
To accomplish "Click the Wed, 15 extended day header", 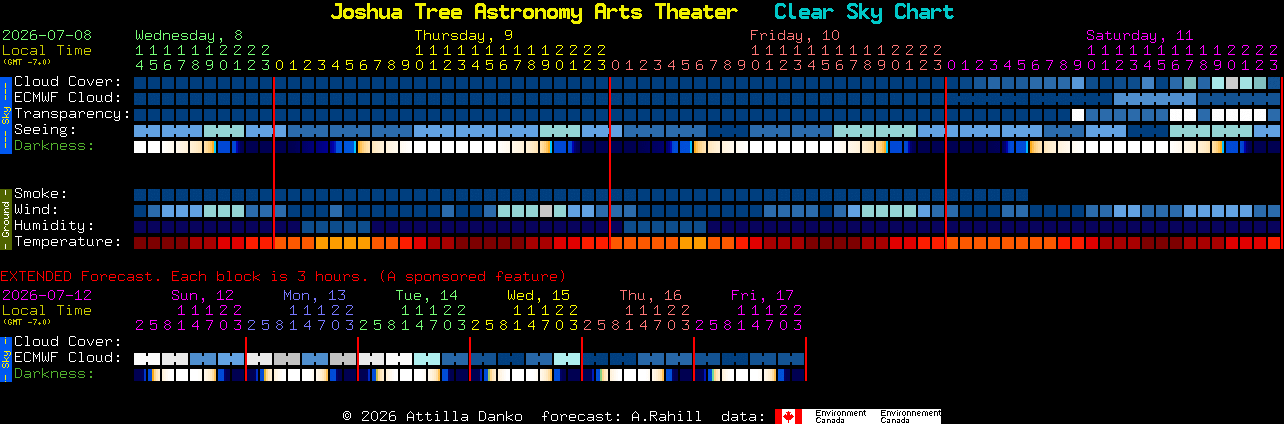I will click(539, 295).
